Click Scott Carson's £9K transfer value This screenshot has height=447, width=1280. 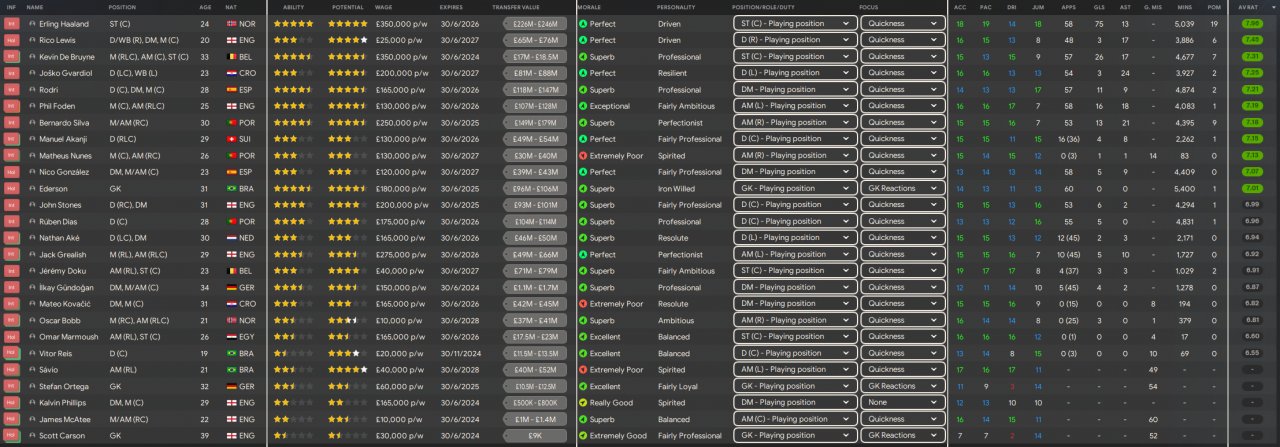[x=534, y=436]
